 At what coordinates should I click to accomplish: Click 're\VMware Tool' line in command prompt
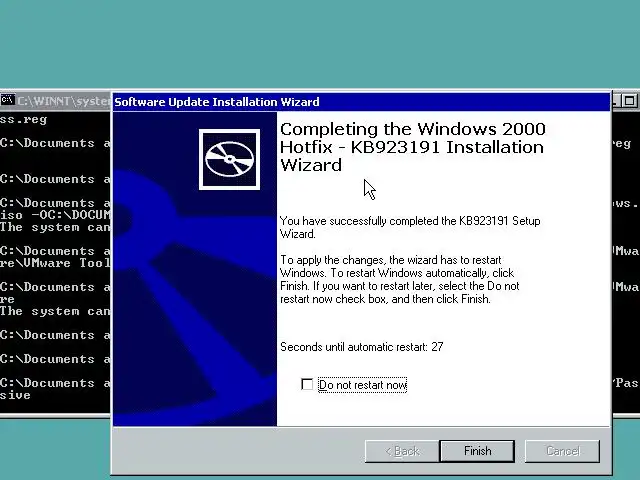click(x=55, y=263)
